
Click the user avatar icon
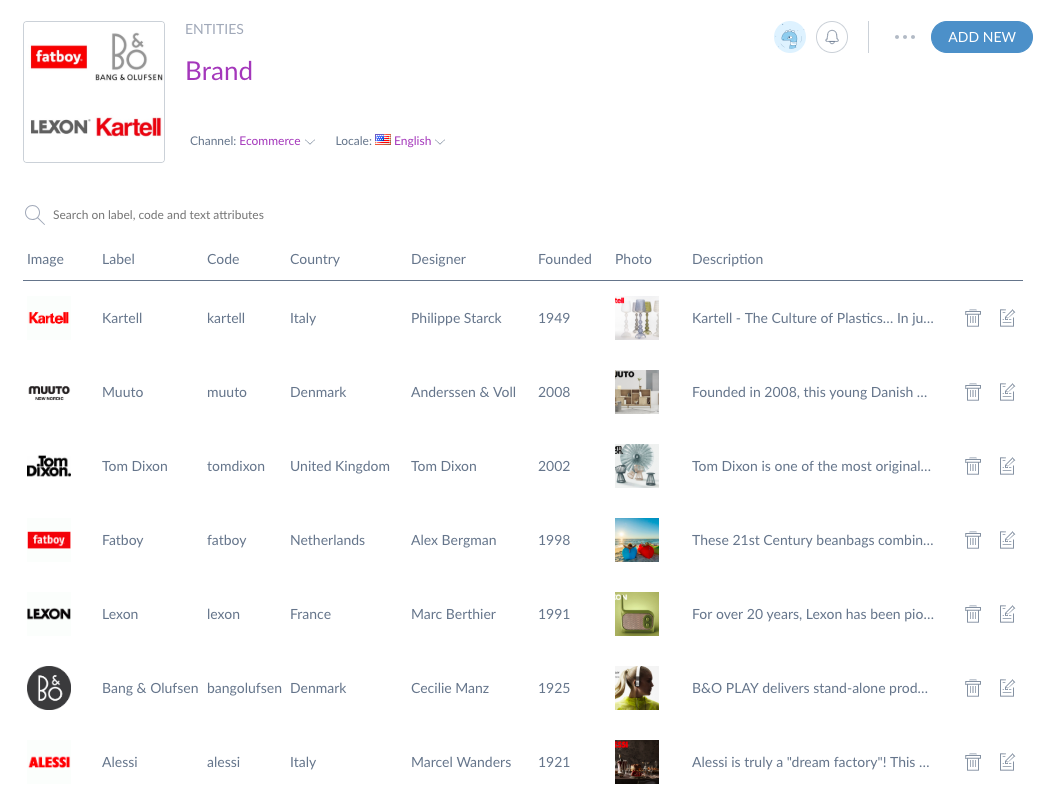pos(790,38)
